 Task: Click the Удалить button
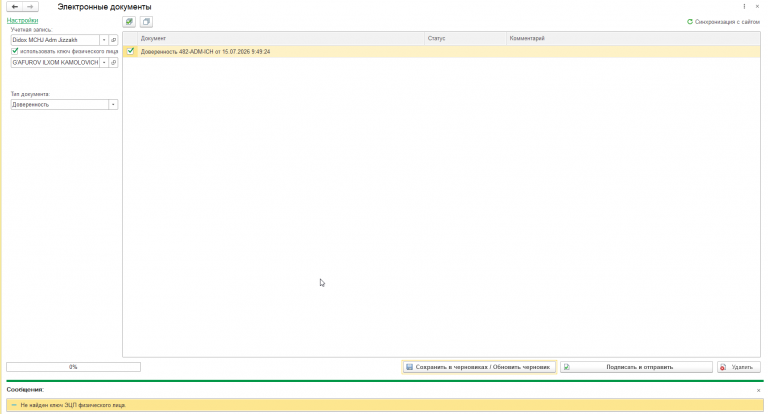(739, 367)
